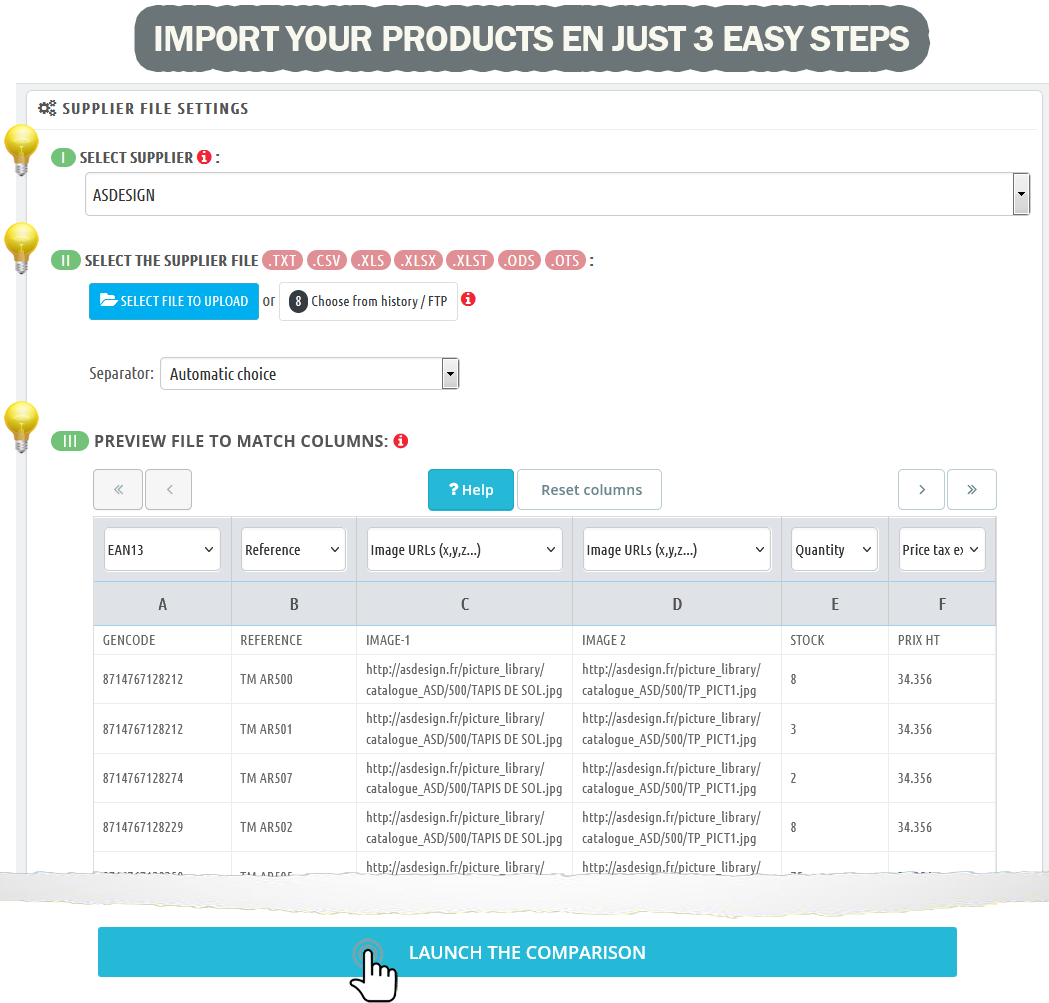Viewport: 1049px width, 1003px height.
Task: Go to previous columns with single-left arrow
Action: (168, 490)
